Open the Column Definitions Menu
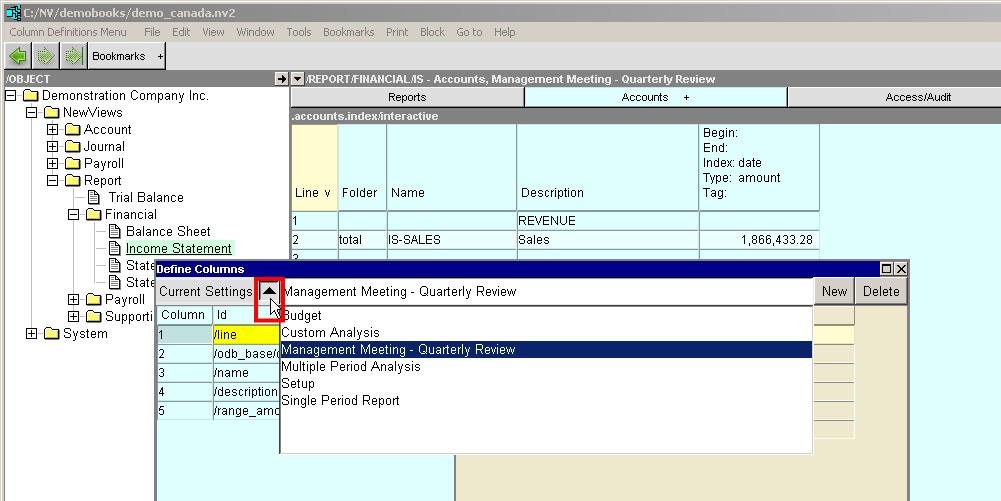The width and height of the screenshot is (1001, 501). tap(68, 32)
